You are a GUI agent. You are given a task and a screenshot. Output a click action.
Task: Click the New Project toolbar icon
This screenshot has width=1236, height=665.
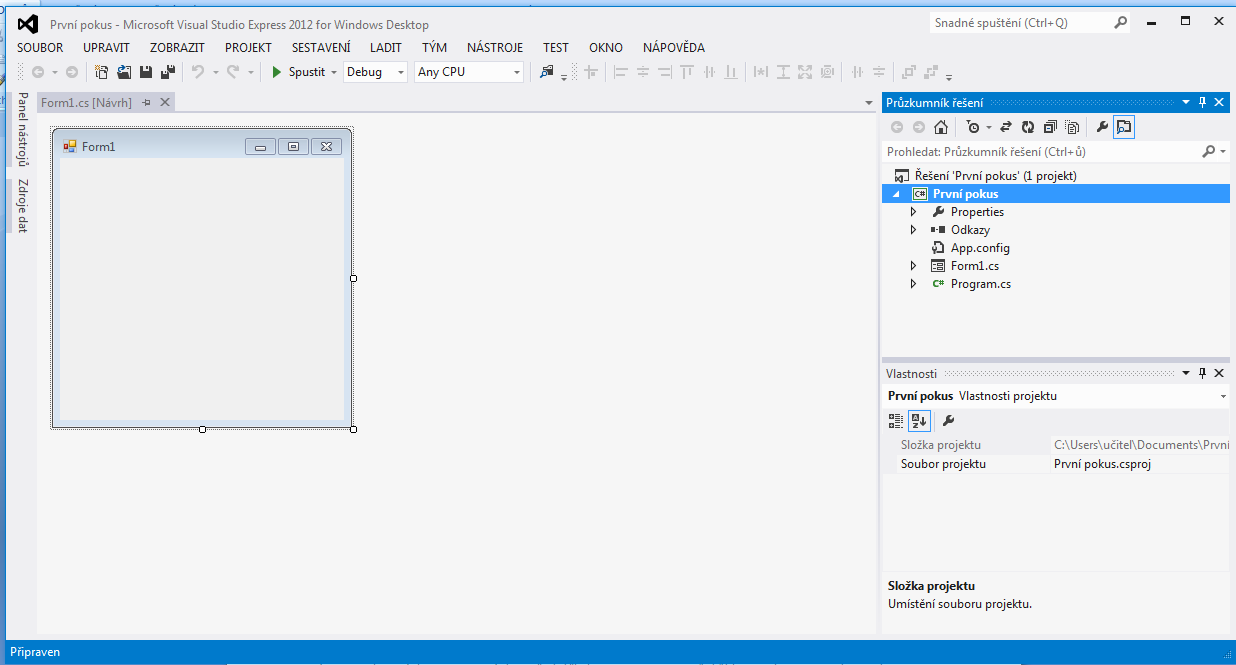click(x=102, y=72)
